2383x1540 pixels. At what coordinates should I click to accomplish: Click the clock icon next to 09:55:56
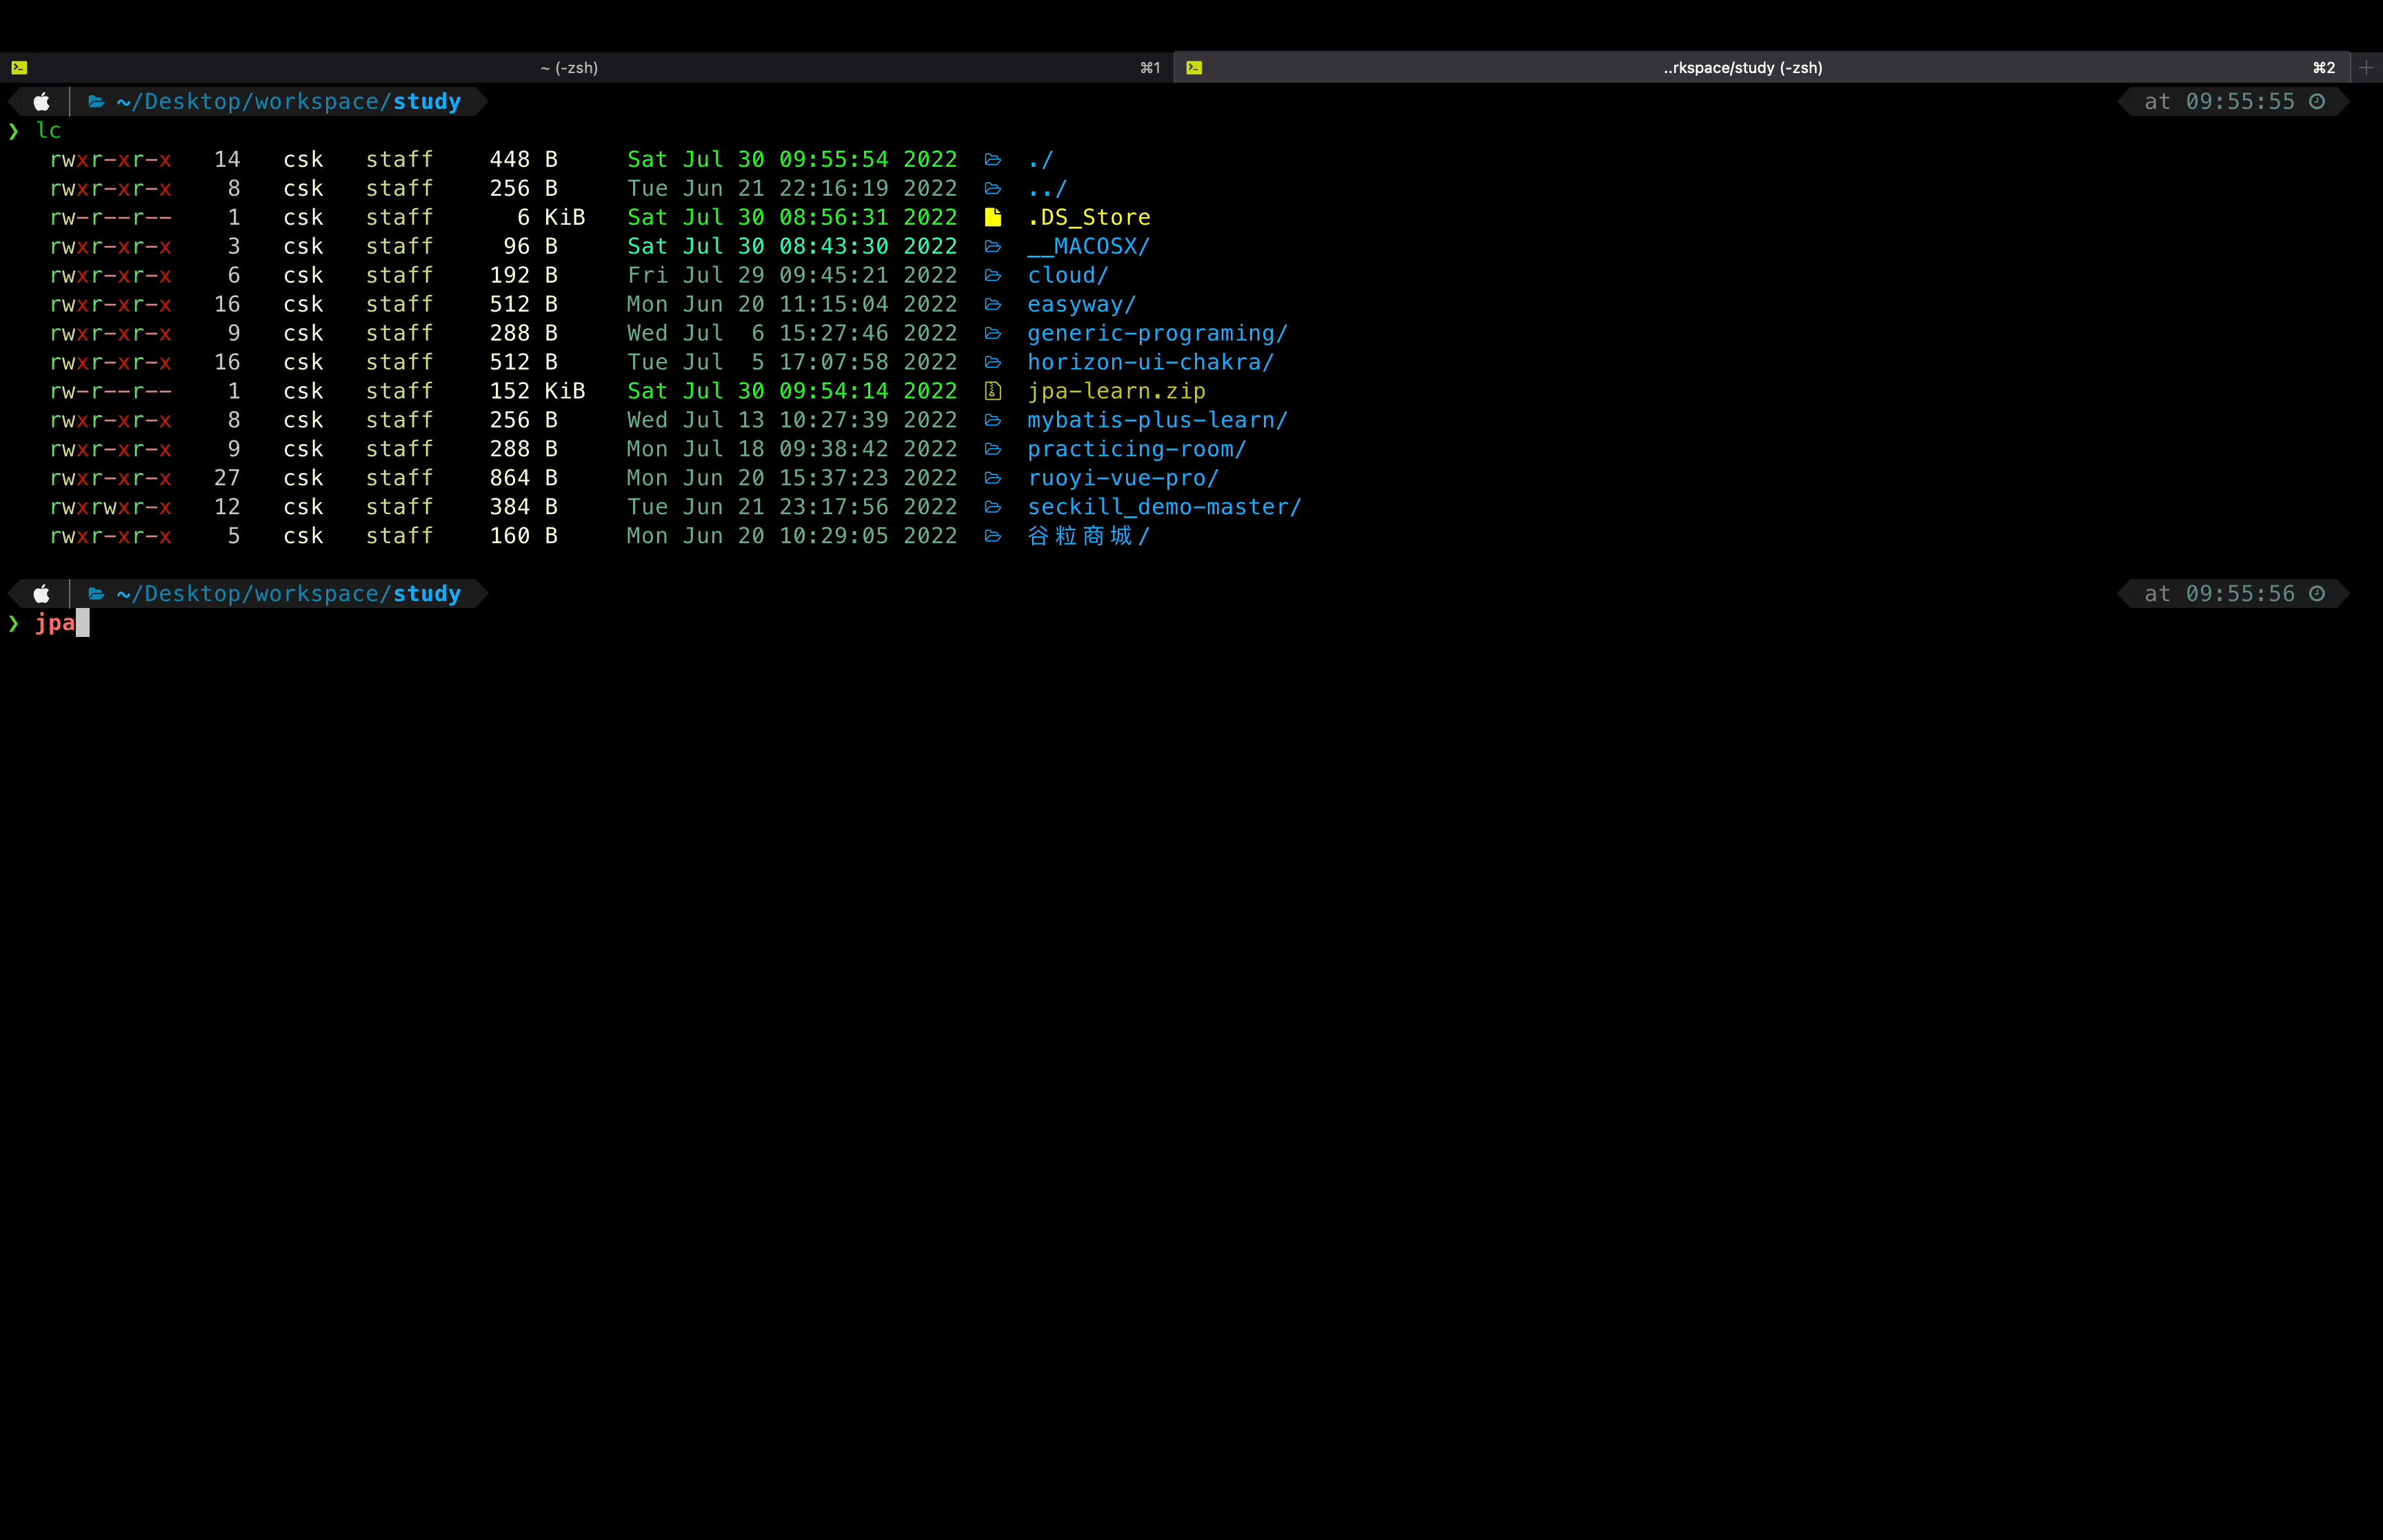coord(2317,594)
